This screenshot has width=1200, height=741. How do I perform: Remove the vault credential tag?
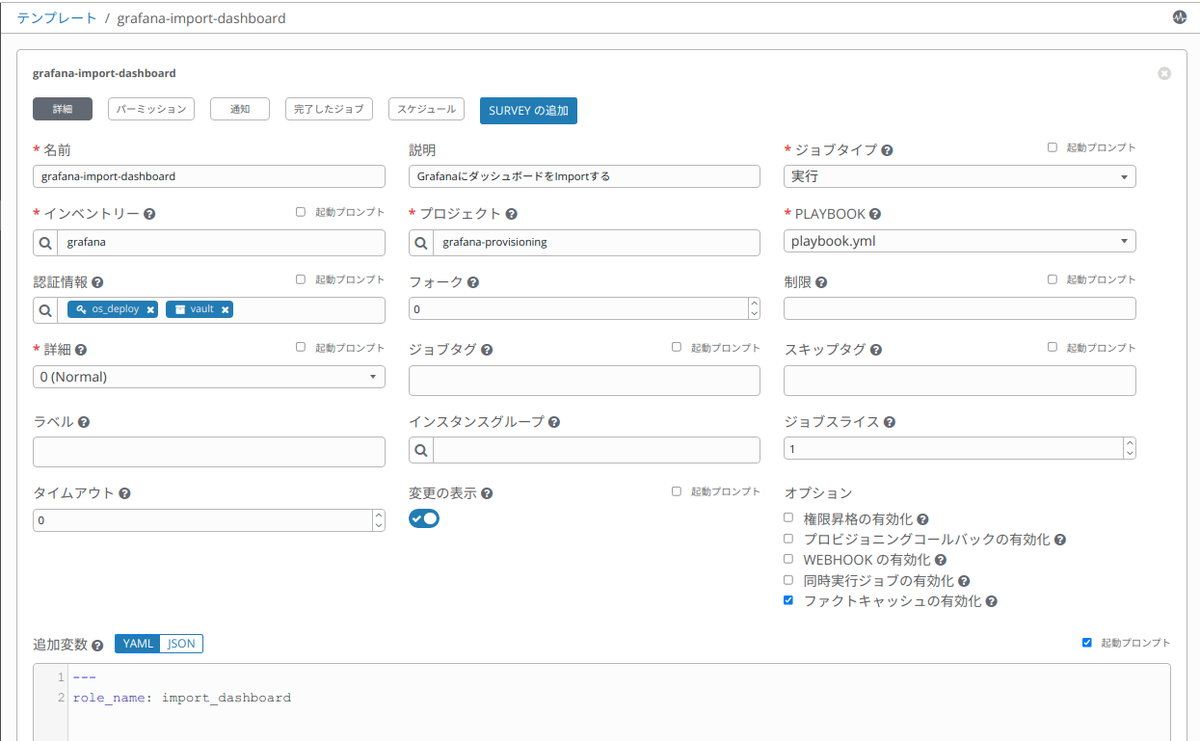[226, 310]
